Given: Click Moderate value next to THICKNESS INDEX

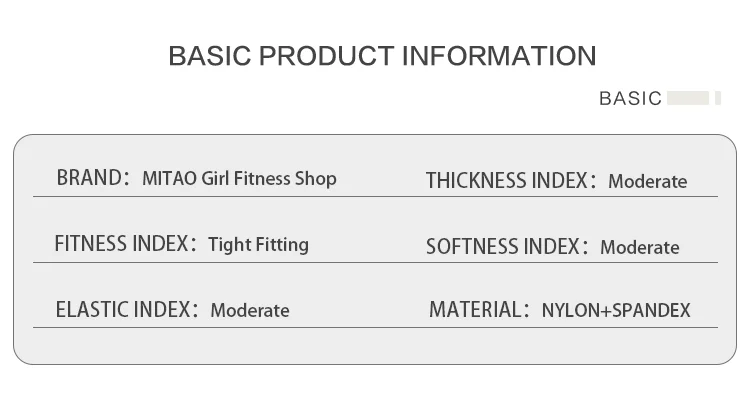Looking at the screenshot, I should click(648, 181).
